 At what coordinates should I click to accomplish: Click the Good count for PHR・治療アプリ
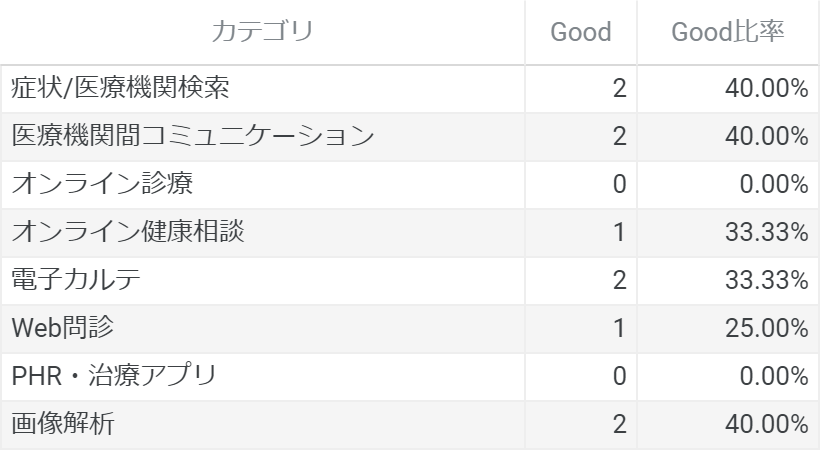(x=619, y=376)
